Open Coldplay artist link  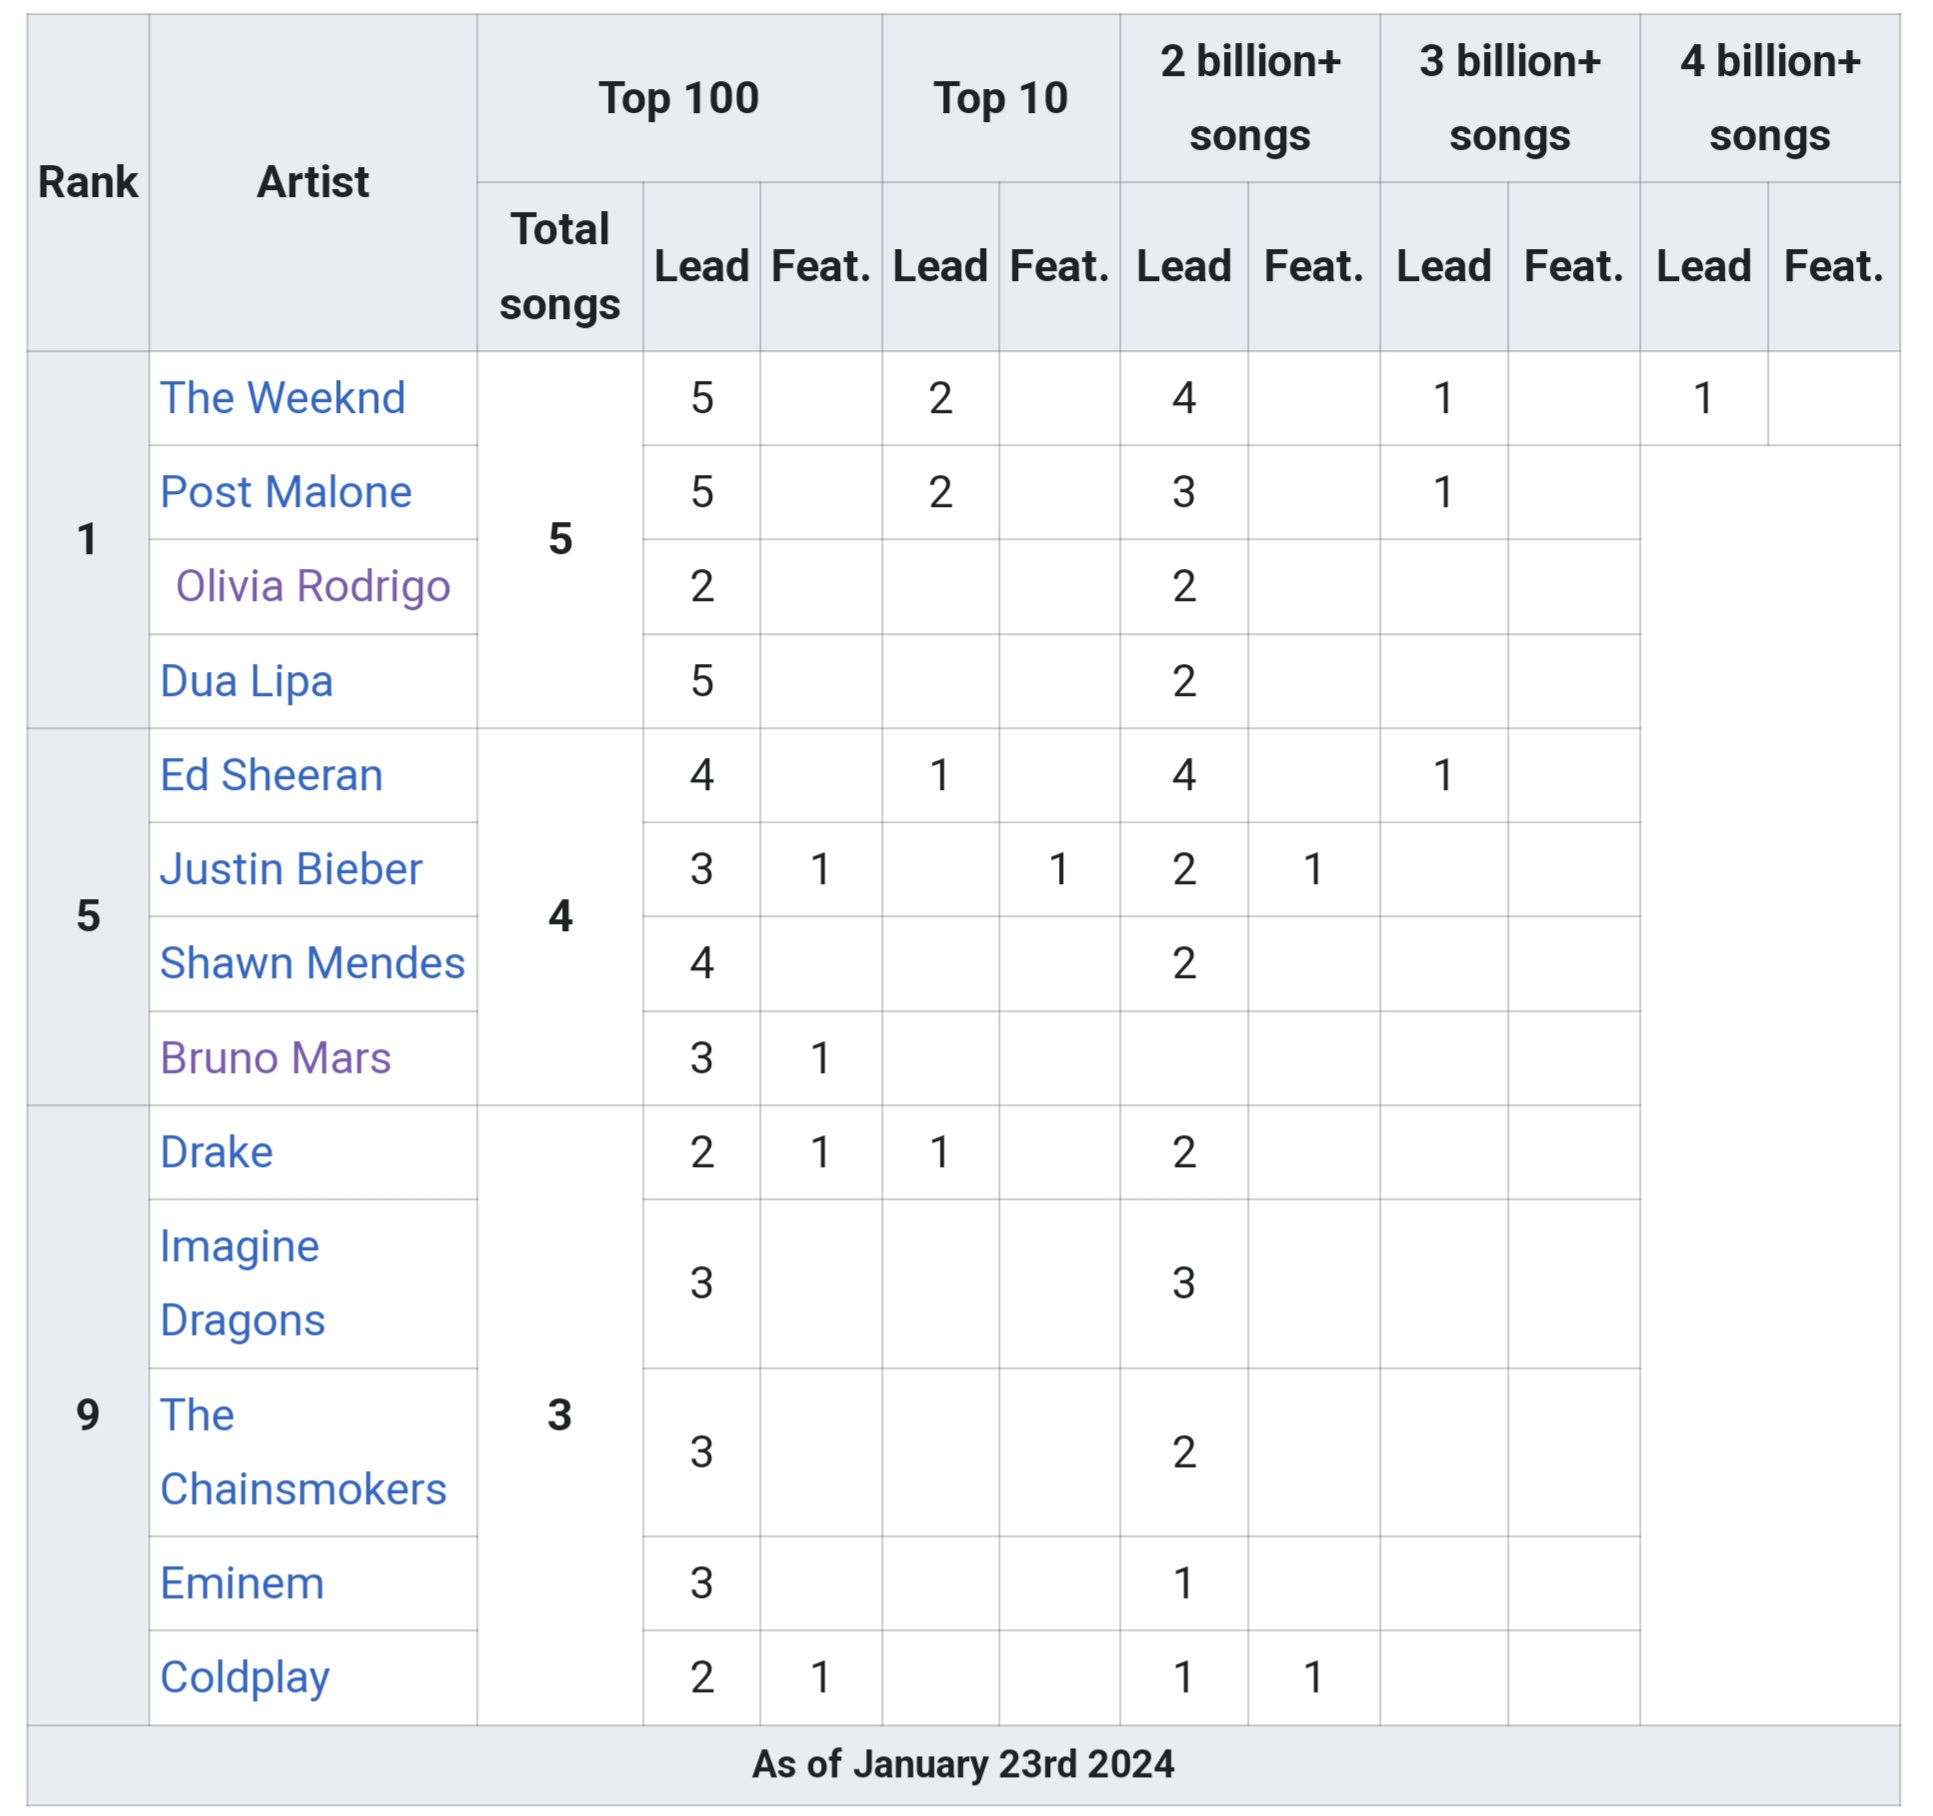pyautogui.click(x=245, y=1678)
